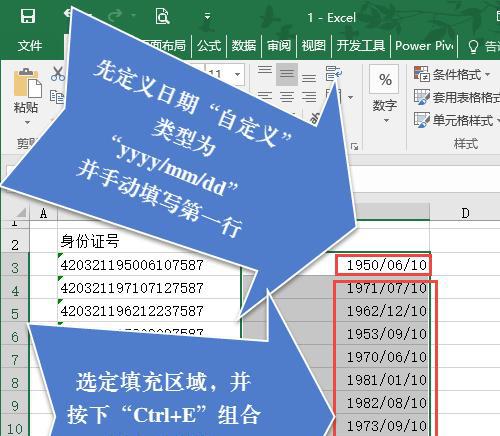Open alignment settings dialog launcher
This screenshot has height=436, width=500.
[x=355, y=146]
